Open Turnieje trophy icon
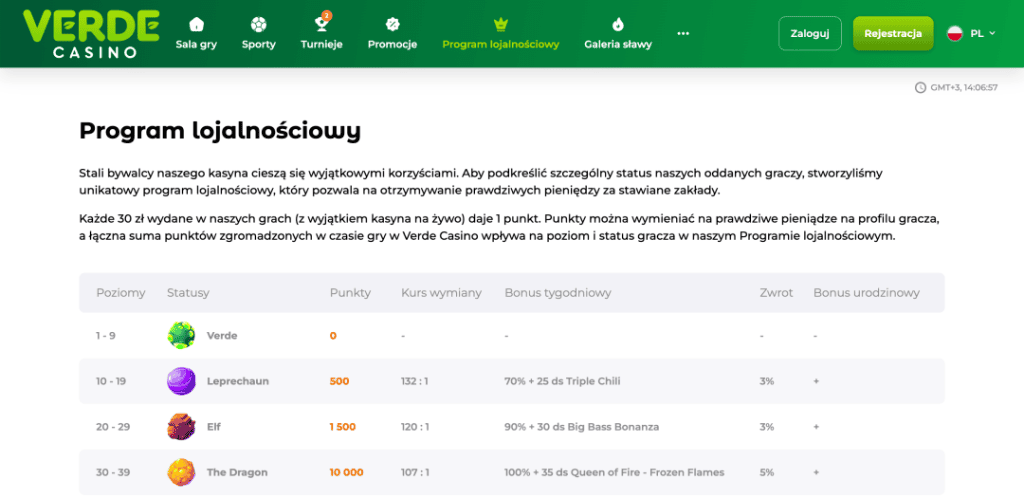 321,25
